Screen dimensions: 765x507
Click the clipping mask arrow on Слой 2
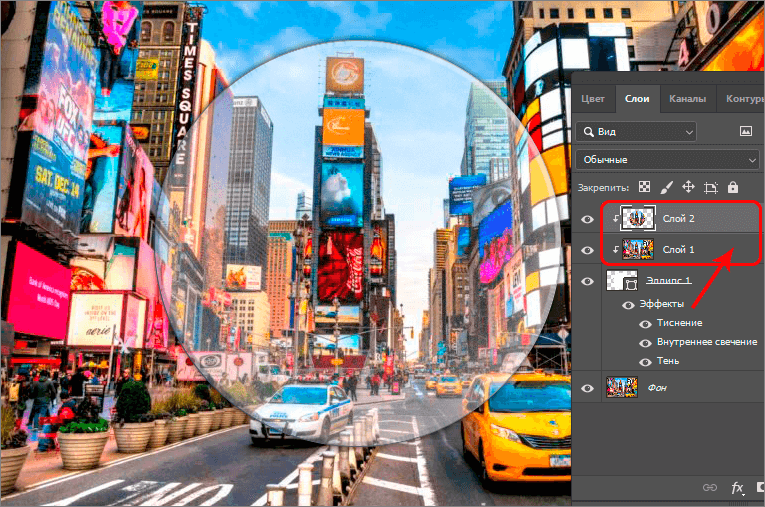coord(615,219)
